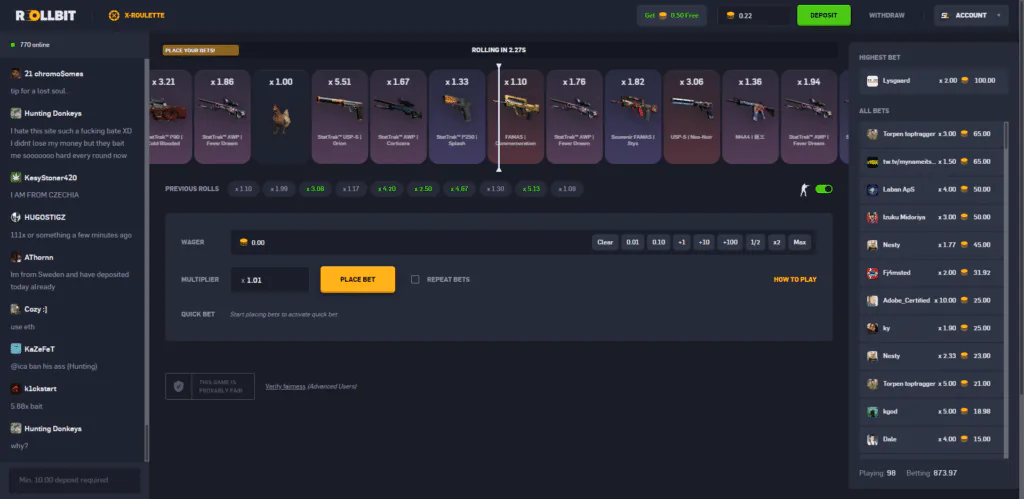Click previous roll x2.50
Screen dimensions: 1024x499
[423, 189]
